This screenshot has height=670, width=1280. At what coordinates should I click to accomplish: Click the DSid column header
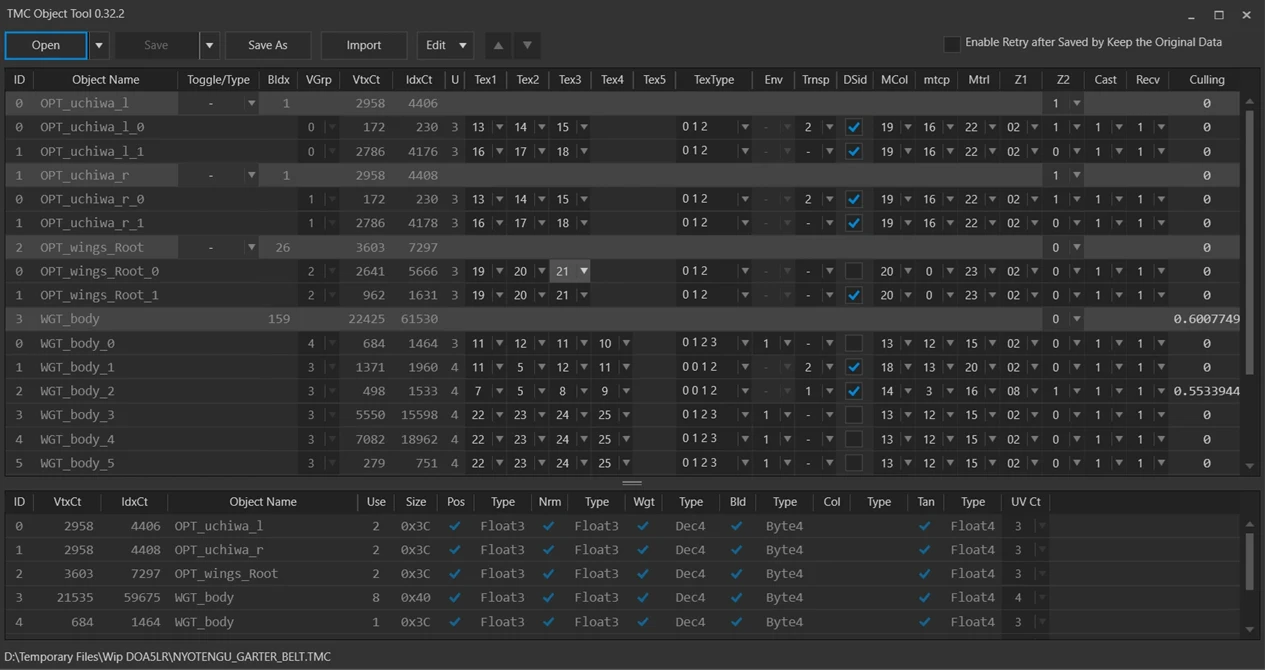(x=855, y=80)
